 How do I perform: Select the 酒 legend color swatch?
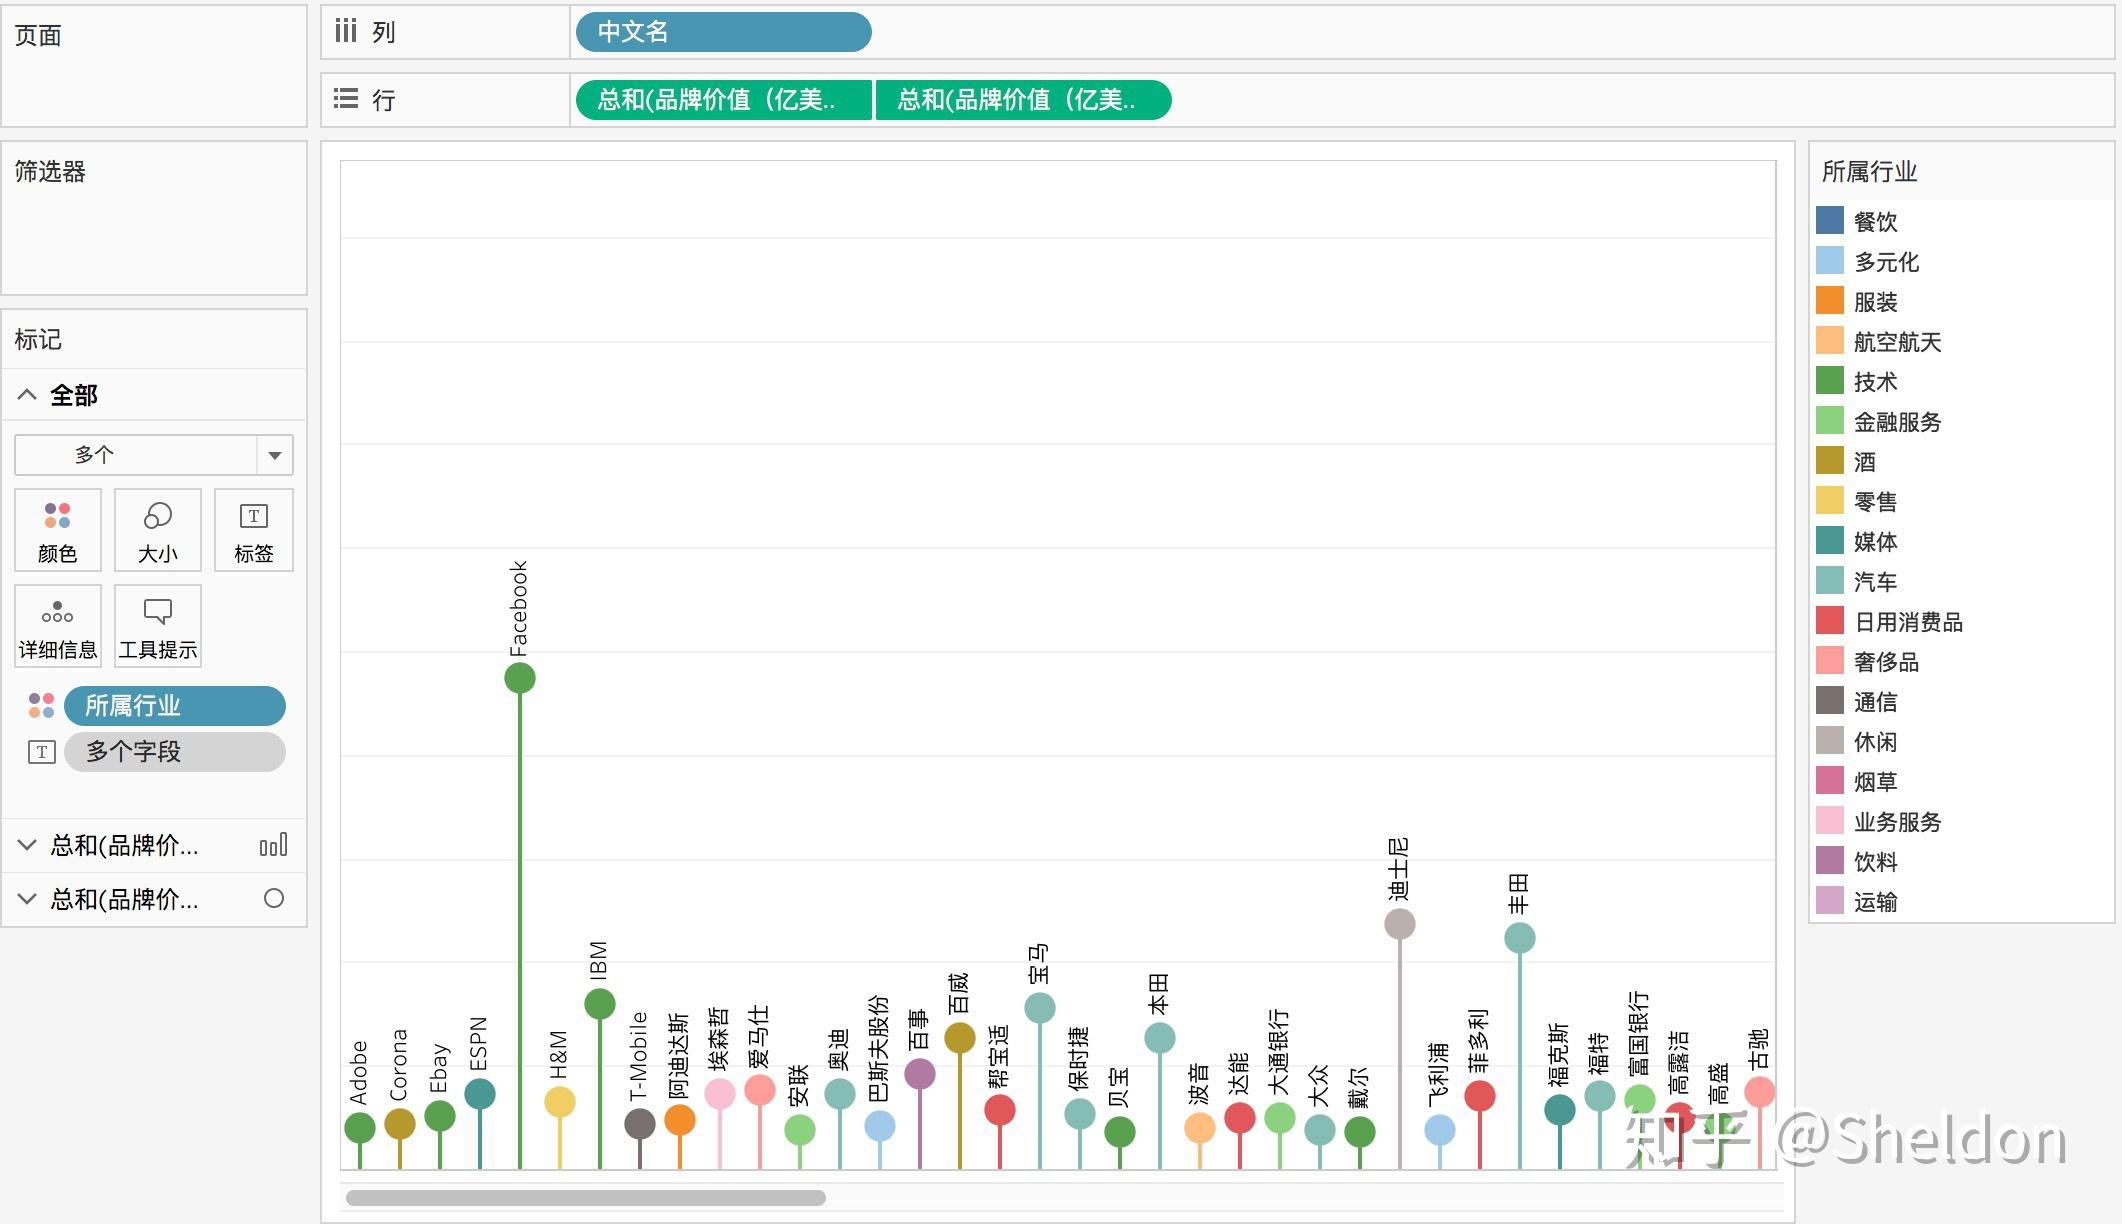(1830, 460)
